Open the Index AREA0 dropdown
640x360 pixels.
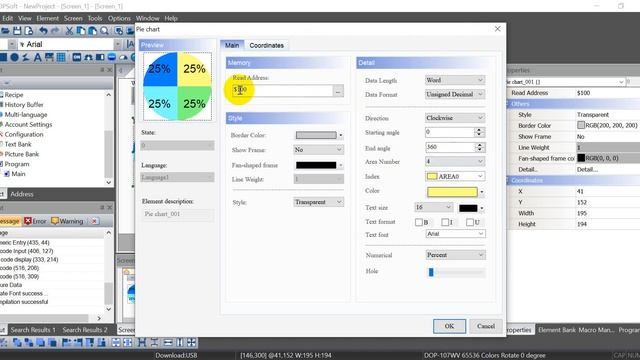[x=455, y=176]
